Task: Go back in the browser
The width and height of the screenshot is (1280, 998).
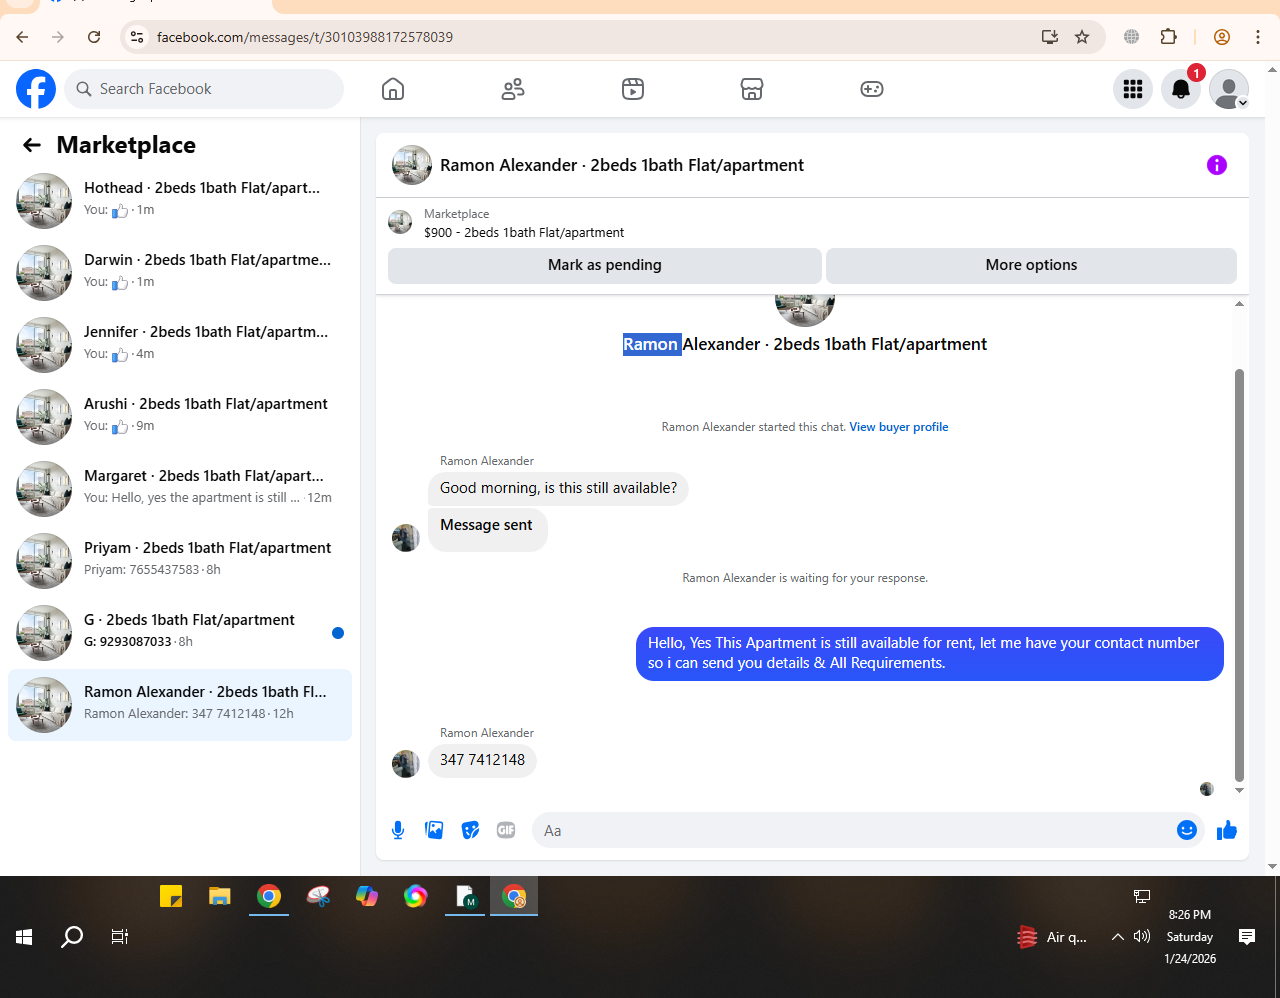Action: 22,37
